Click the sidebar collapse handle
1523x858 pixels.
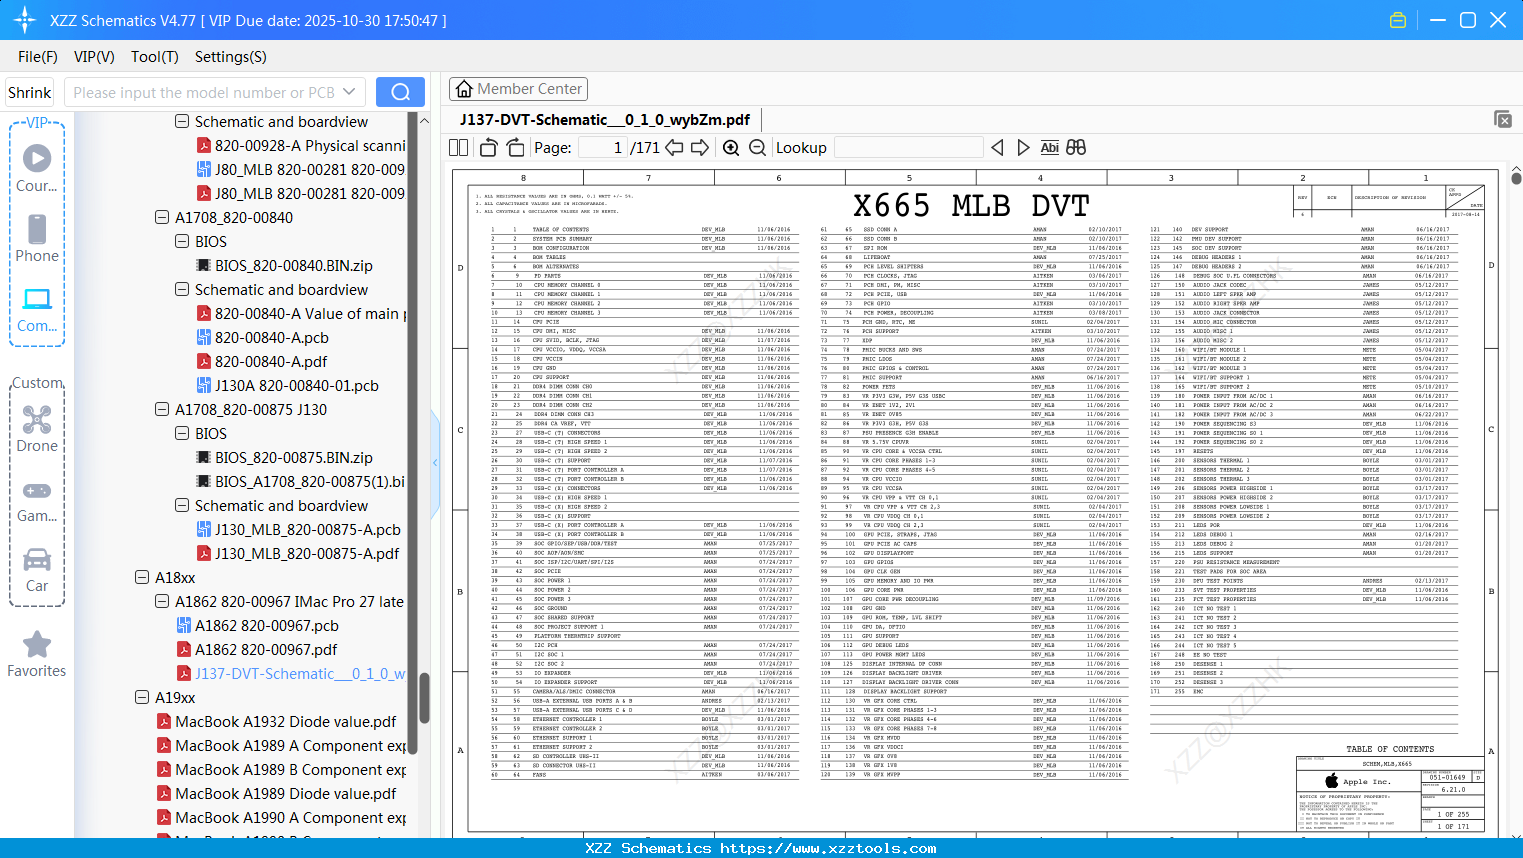[x=435, y=463]
